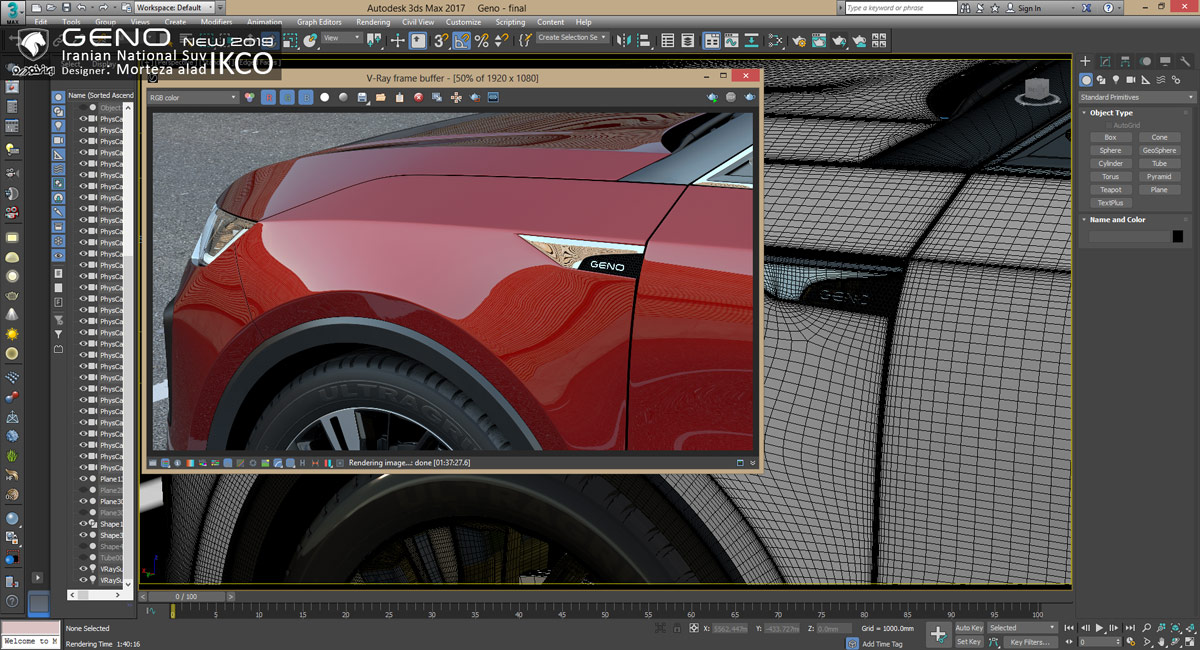Open the Display tab in command panel

[x=1166, y=62]
